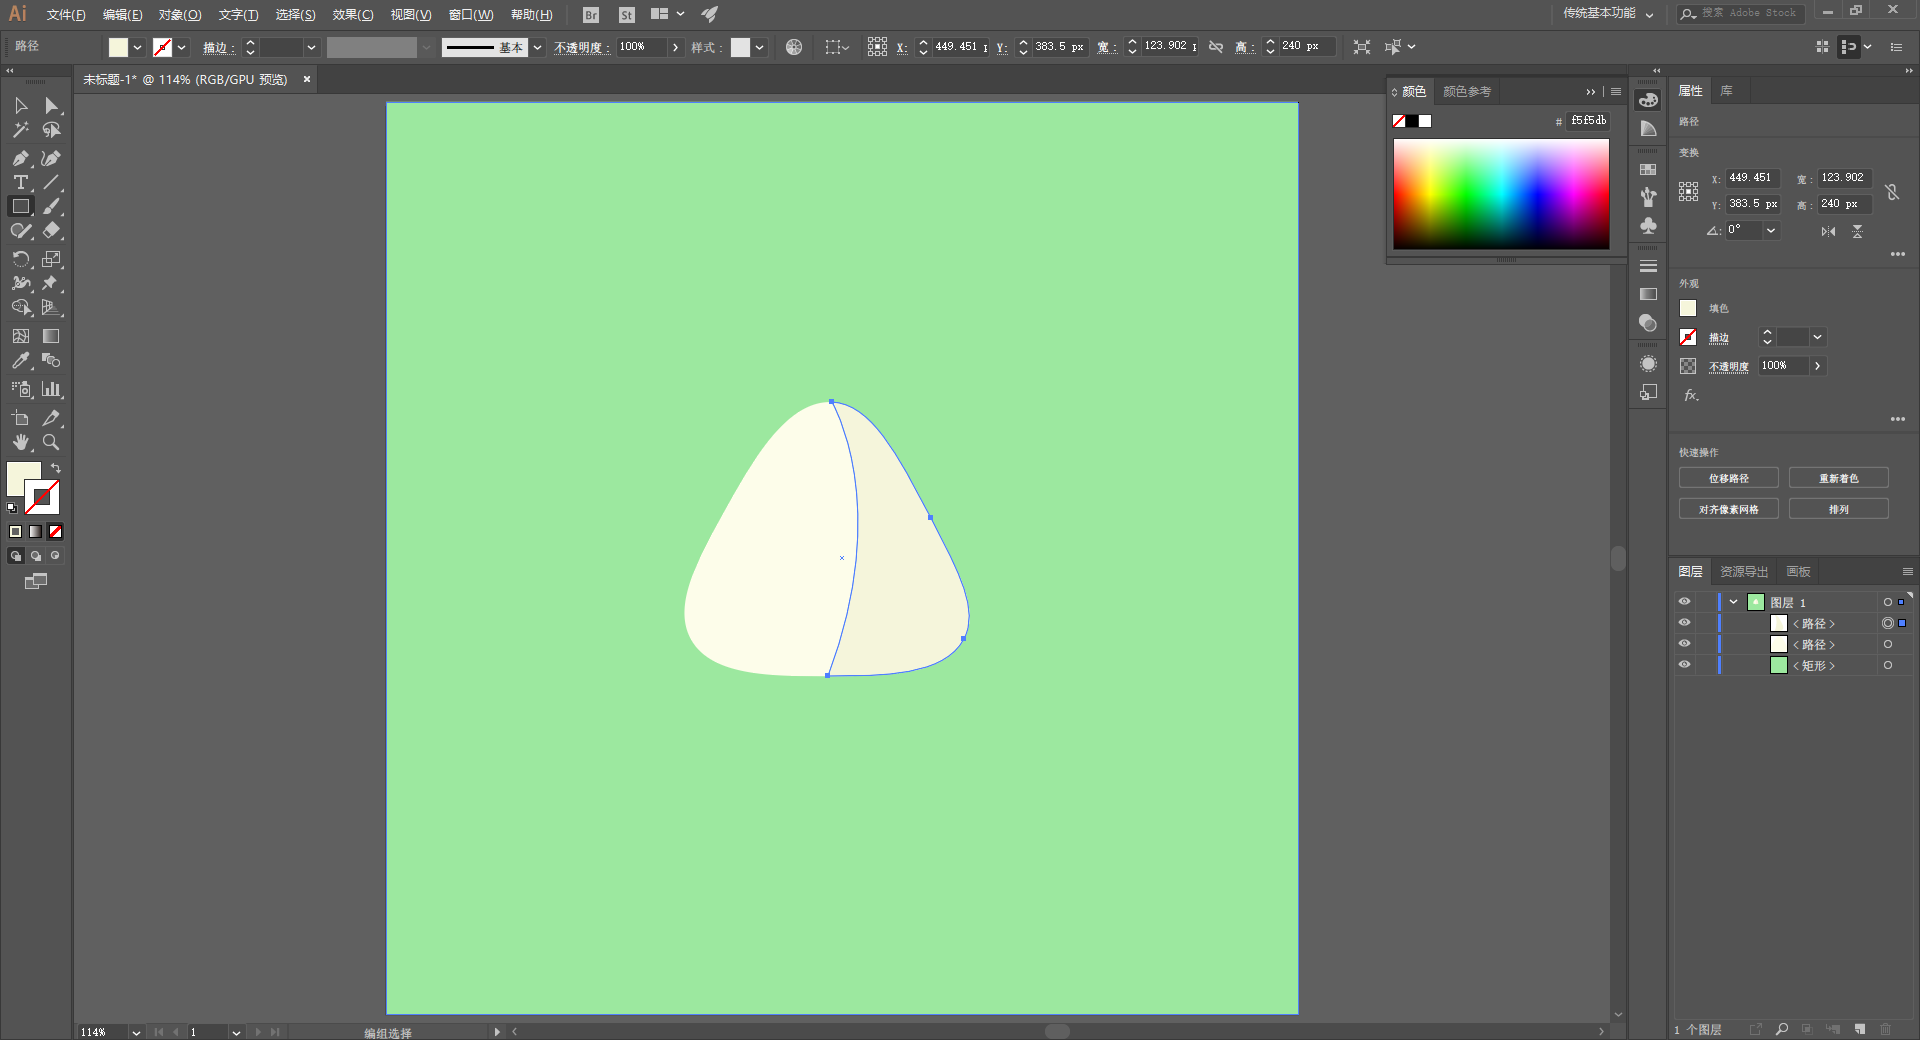
Task: Click the 位移路径 quick action button
Action: (1729, 478)
